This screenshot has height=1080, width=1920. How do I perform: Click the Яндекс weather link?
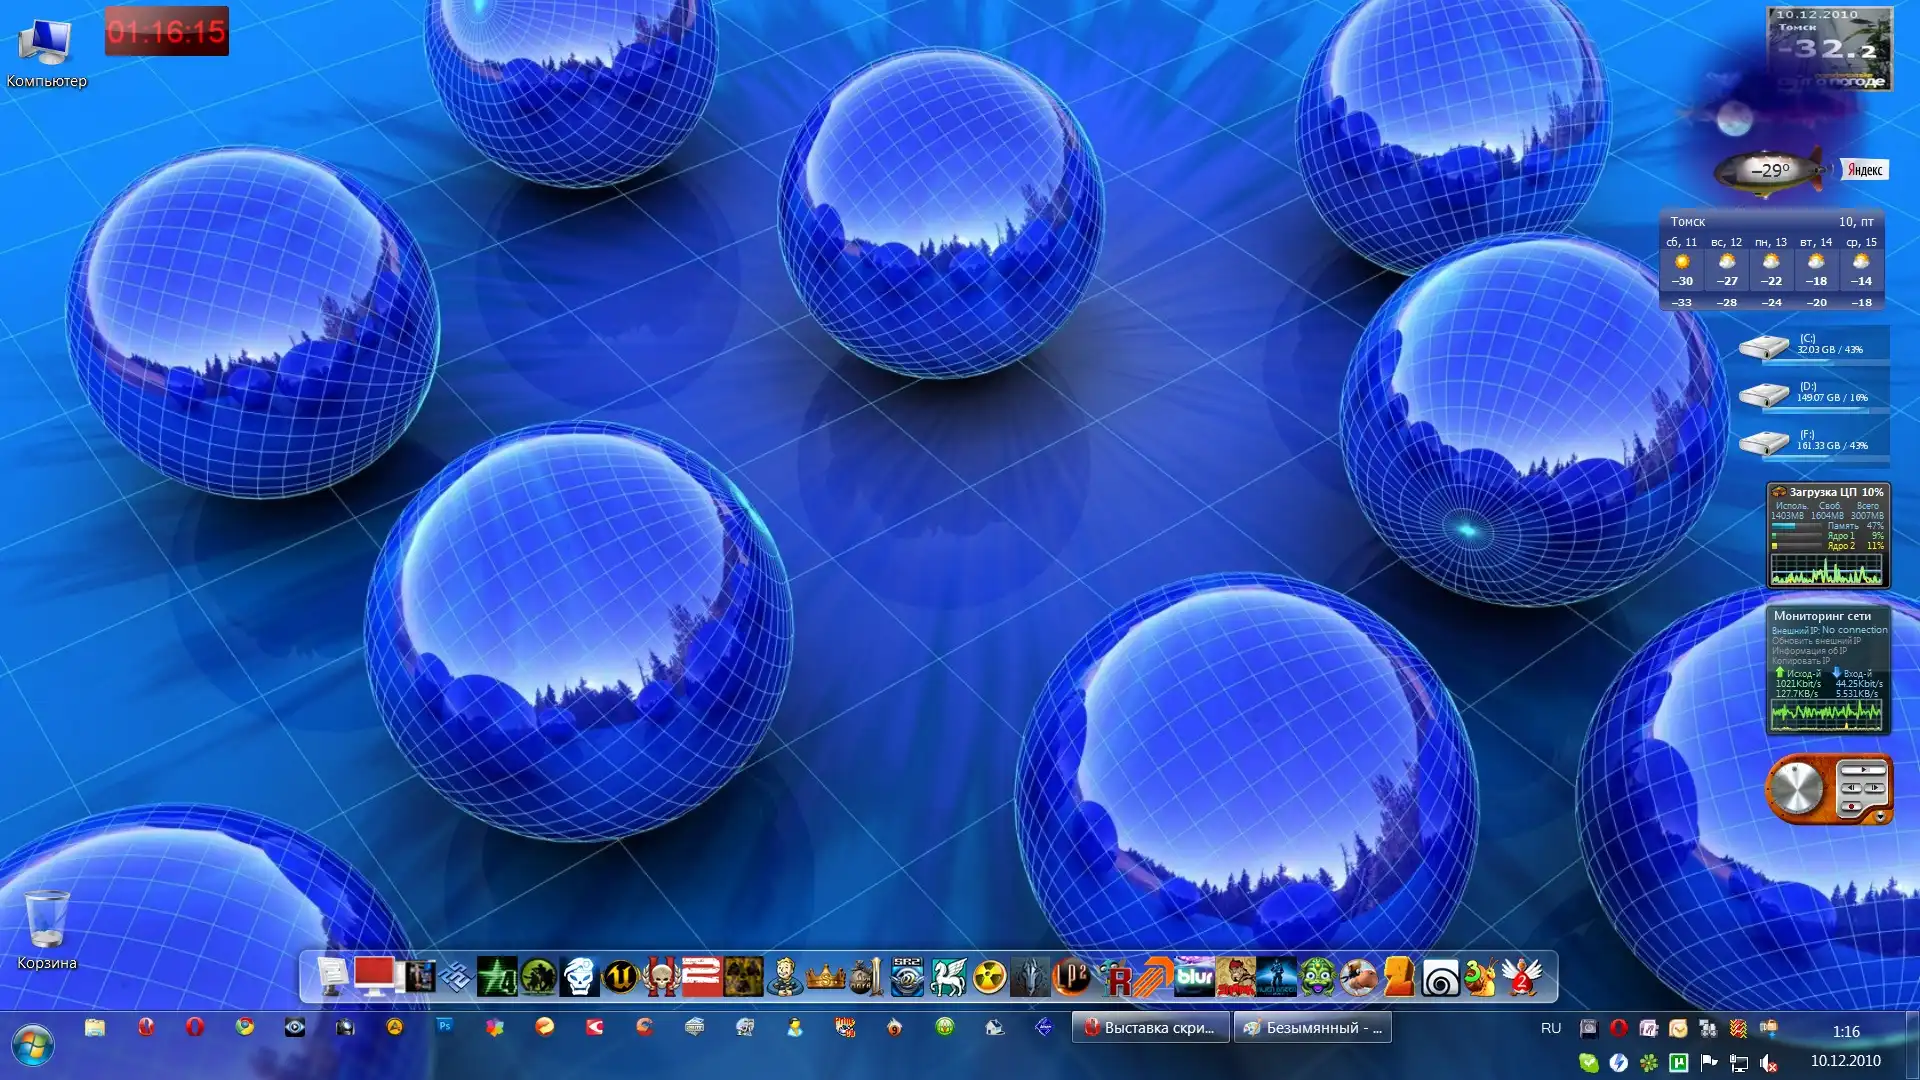(1865, 170)
